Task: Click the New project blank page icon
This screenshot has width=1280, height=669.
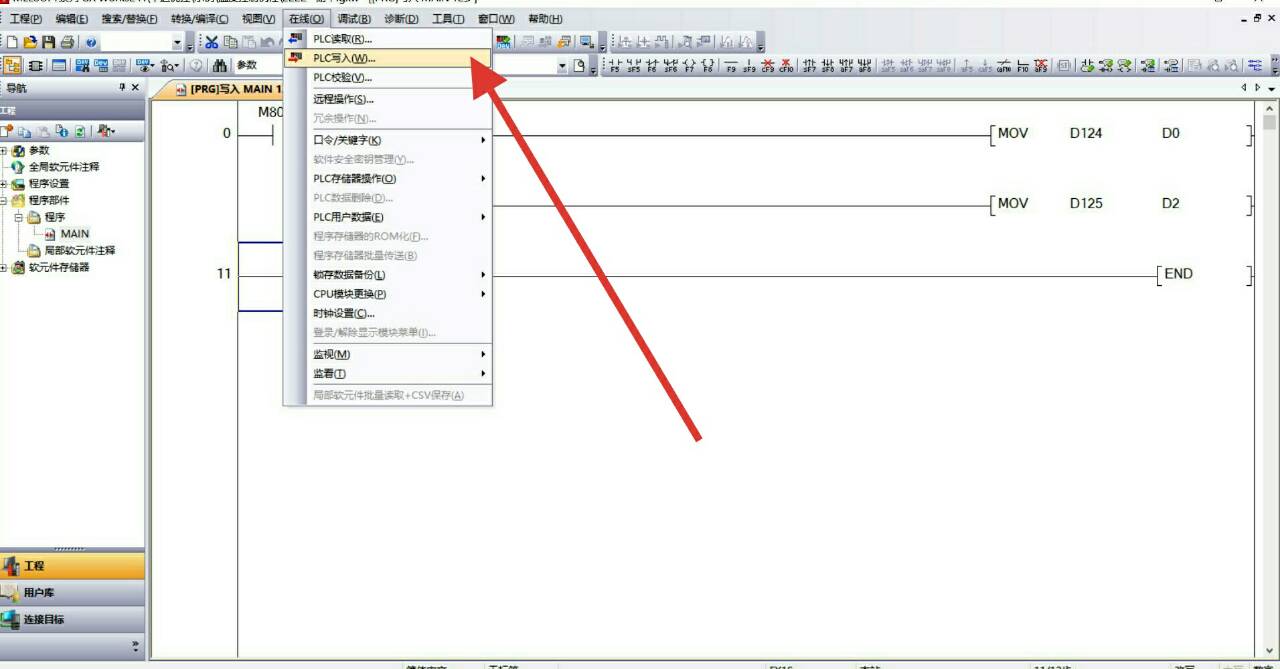Action: click(13, 42)
